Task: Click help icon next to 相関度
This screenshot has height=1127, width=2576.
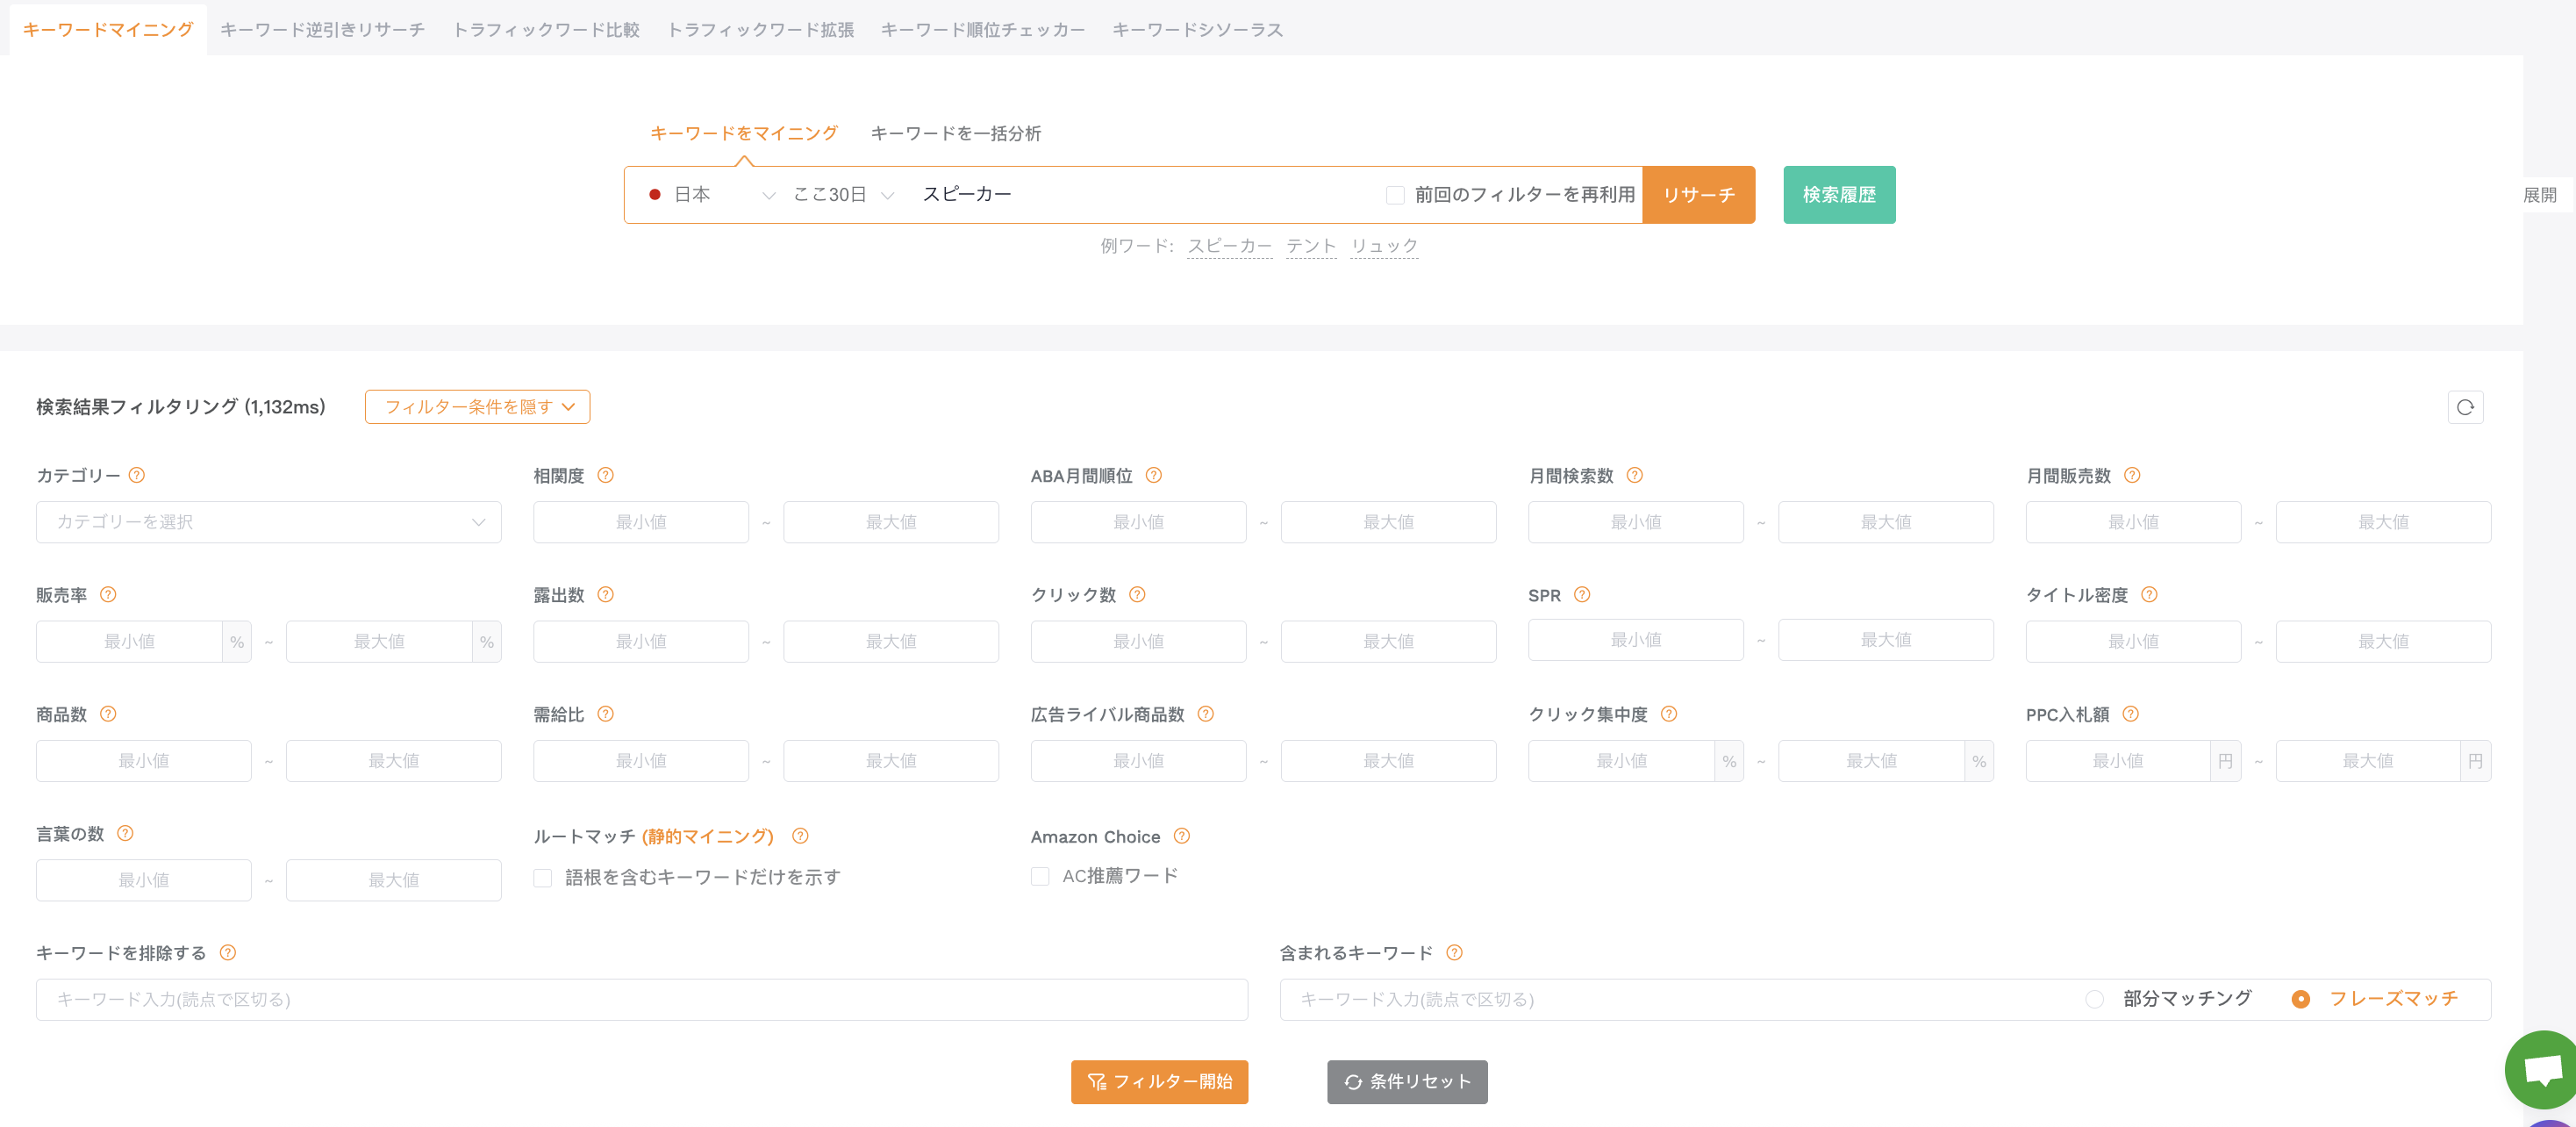Action: (x=605, y=475)
